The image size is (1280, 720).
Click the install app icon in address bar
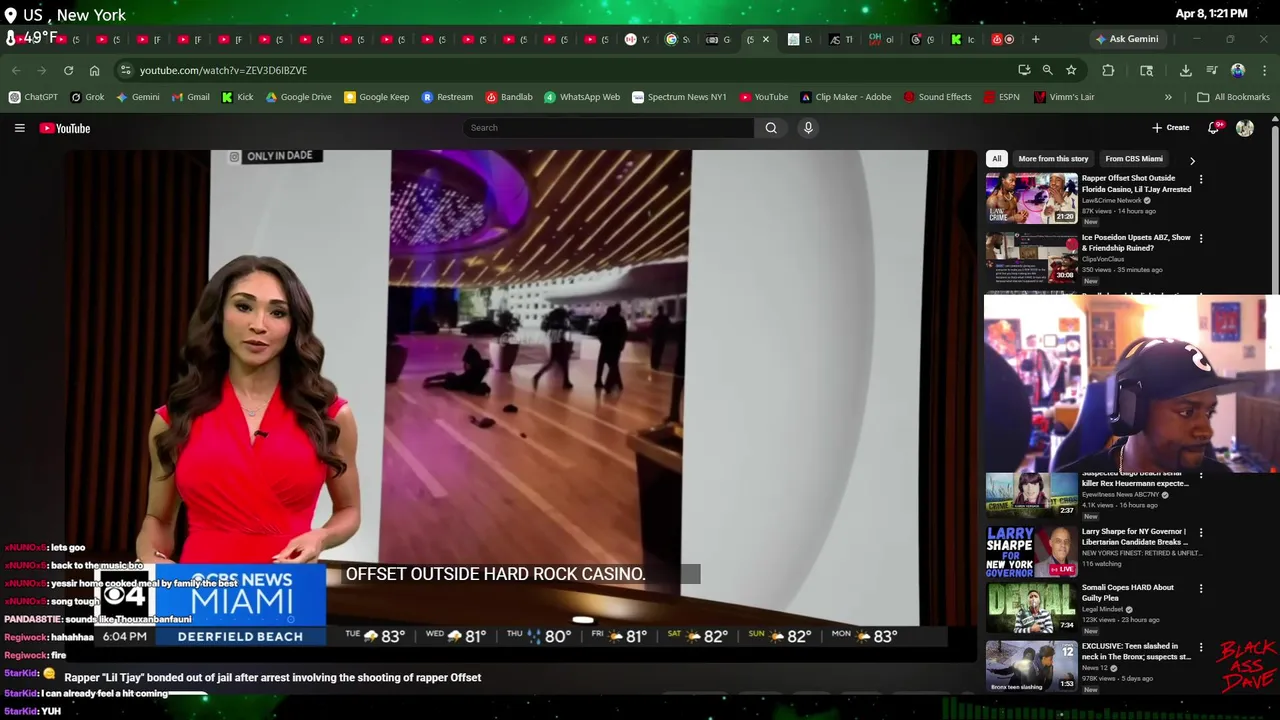click(x=1024, y=70)
